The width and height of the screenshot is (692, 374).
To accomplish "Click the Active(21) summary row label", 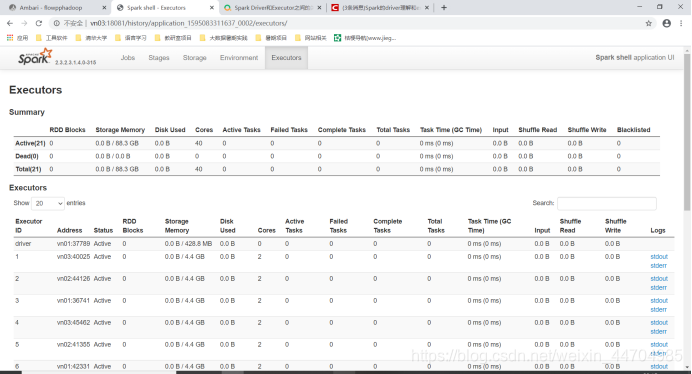I will click(30, 144).
